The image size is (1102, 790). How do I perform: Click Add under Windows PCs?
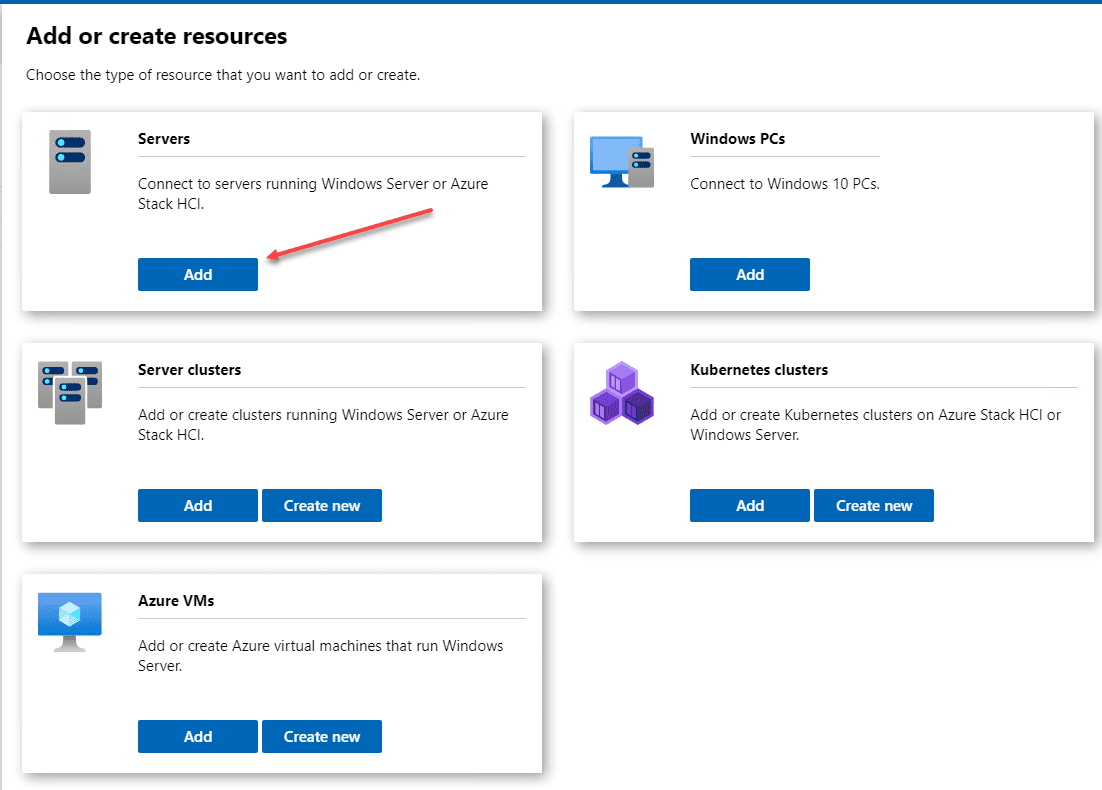click(x=749, y=274)
